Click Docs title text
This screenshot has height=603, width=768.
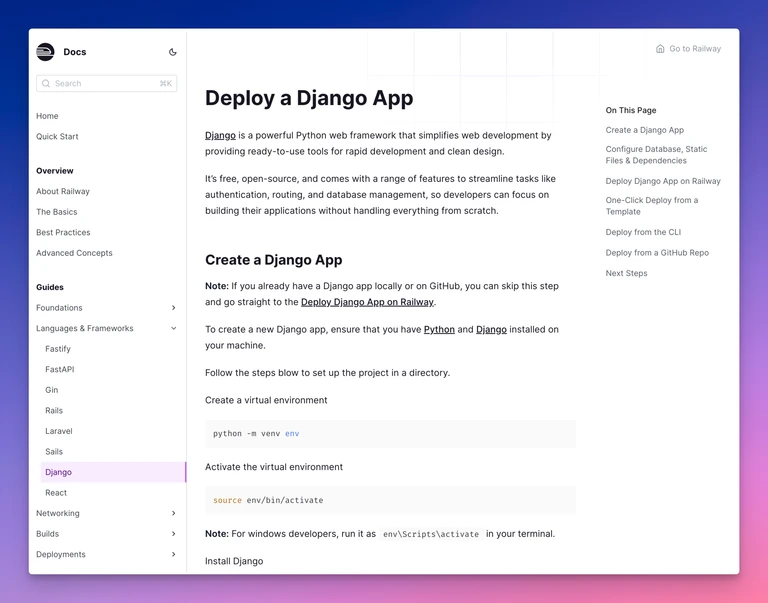pyautogui.click(x=75, y=52)
